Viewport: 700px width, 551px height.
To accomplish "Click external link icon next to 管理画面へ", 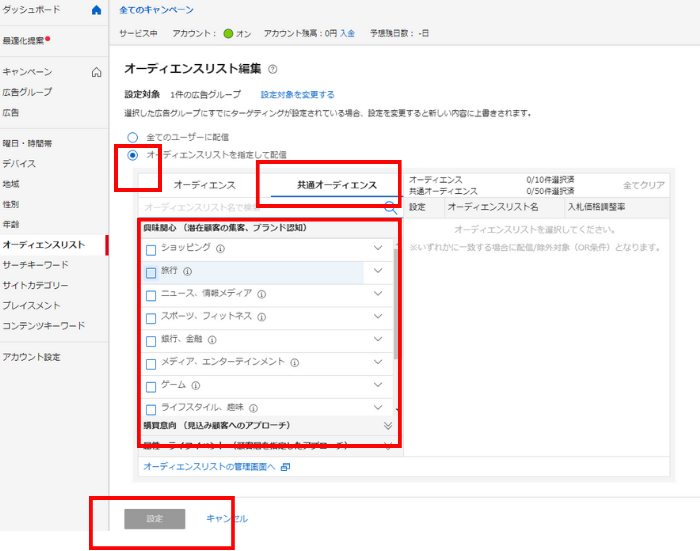I will point(285,467).
